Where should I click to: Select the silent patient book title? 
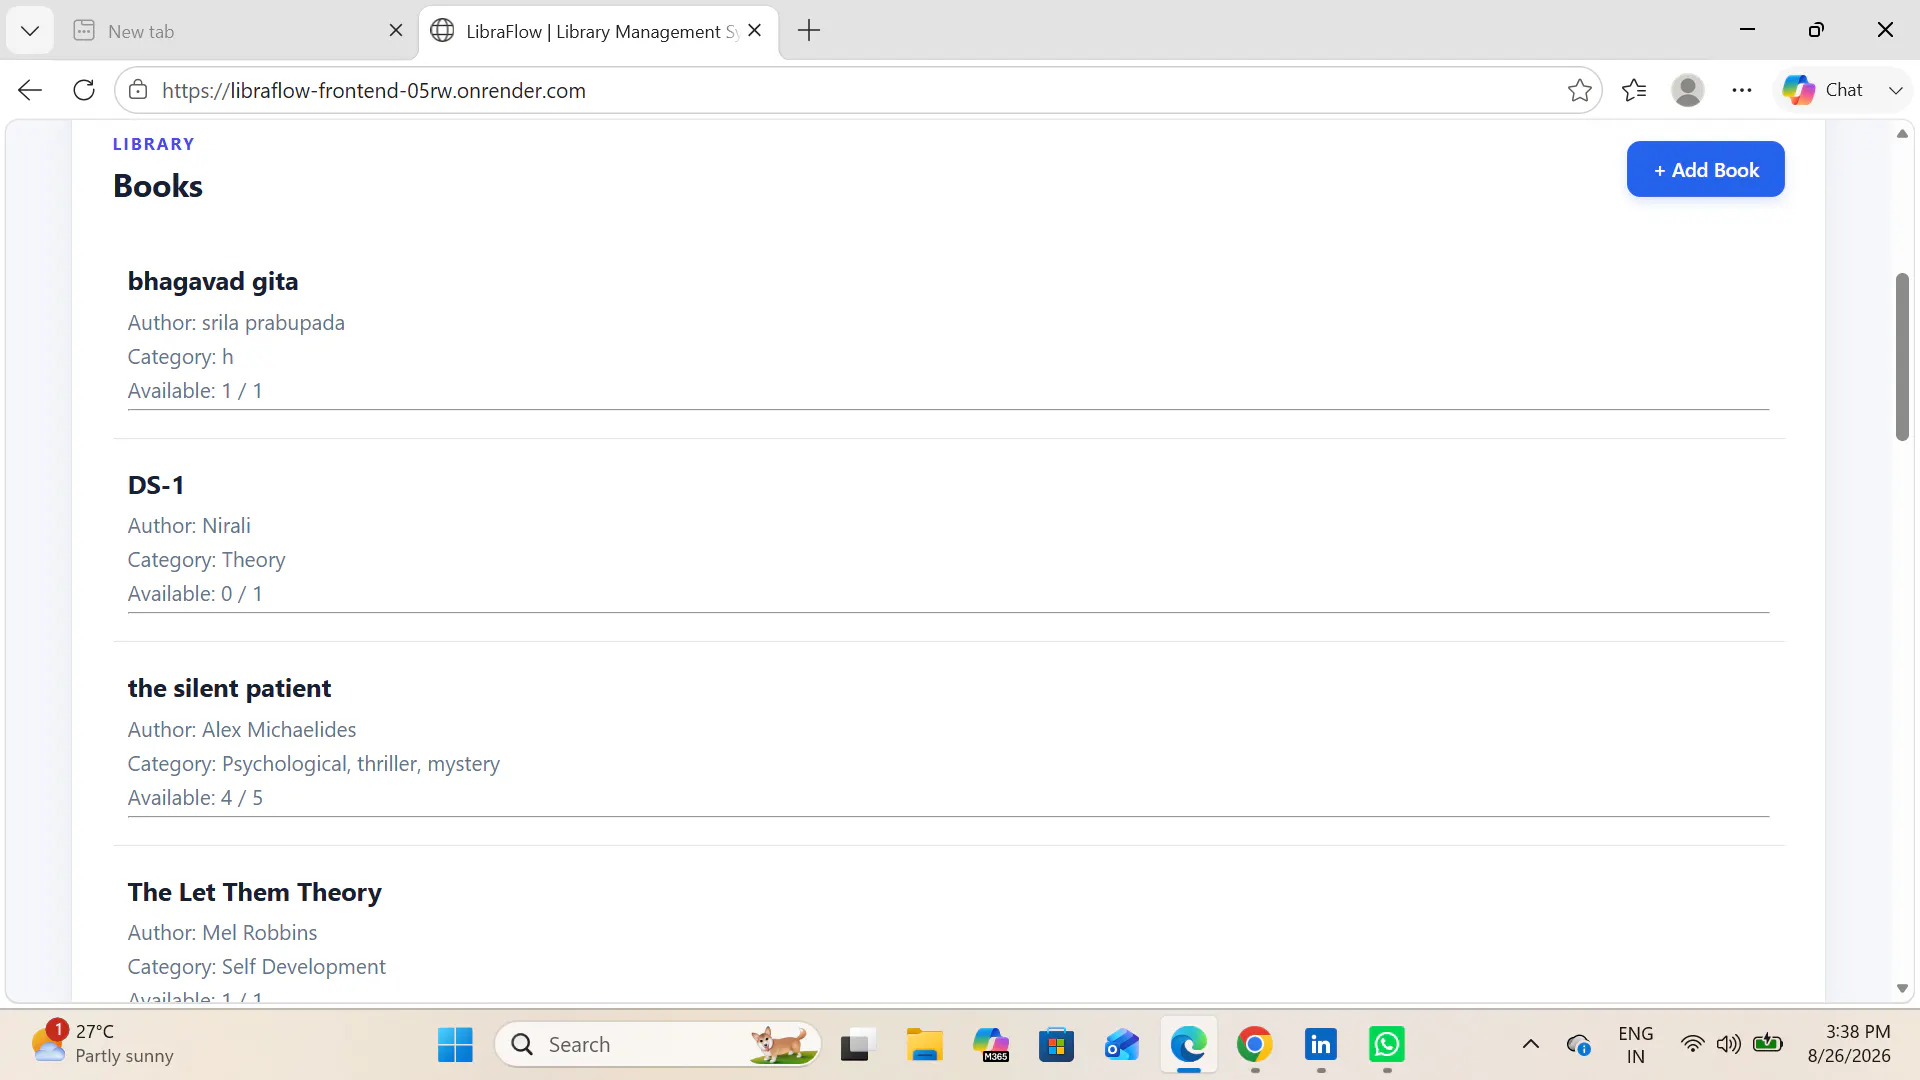coord(229,688)
